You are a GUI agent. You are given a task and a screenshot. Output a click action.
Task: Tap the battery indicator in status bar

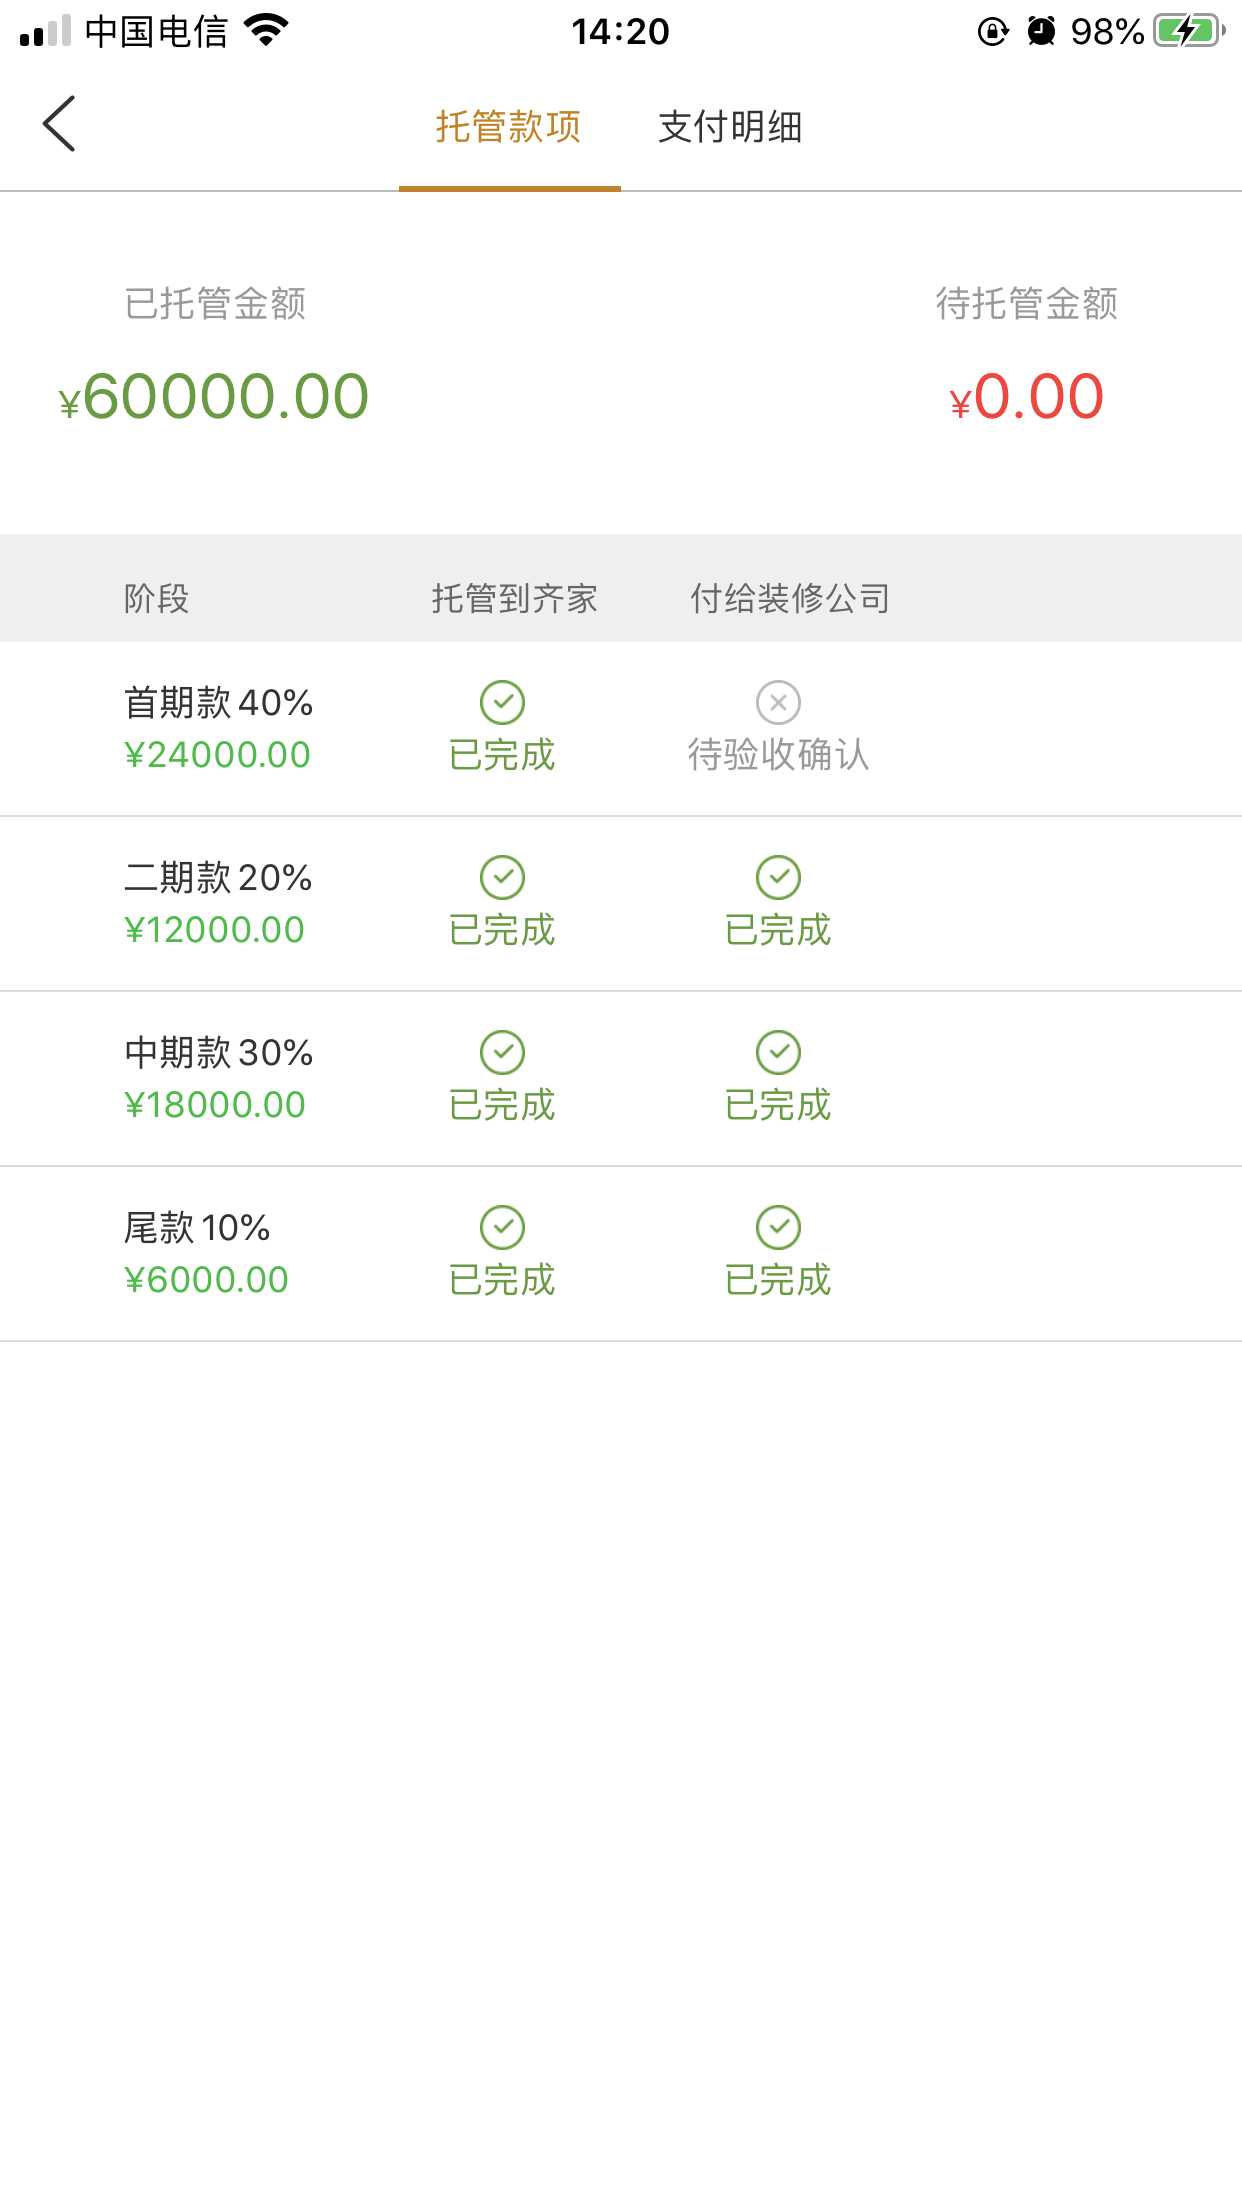click(x=1188, y=31)
